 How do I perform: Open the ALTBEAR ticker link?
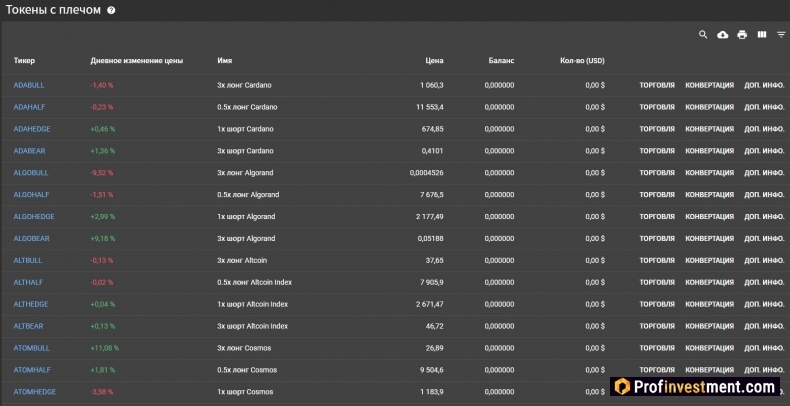28,326
